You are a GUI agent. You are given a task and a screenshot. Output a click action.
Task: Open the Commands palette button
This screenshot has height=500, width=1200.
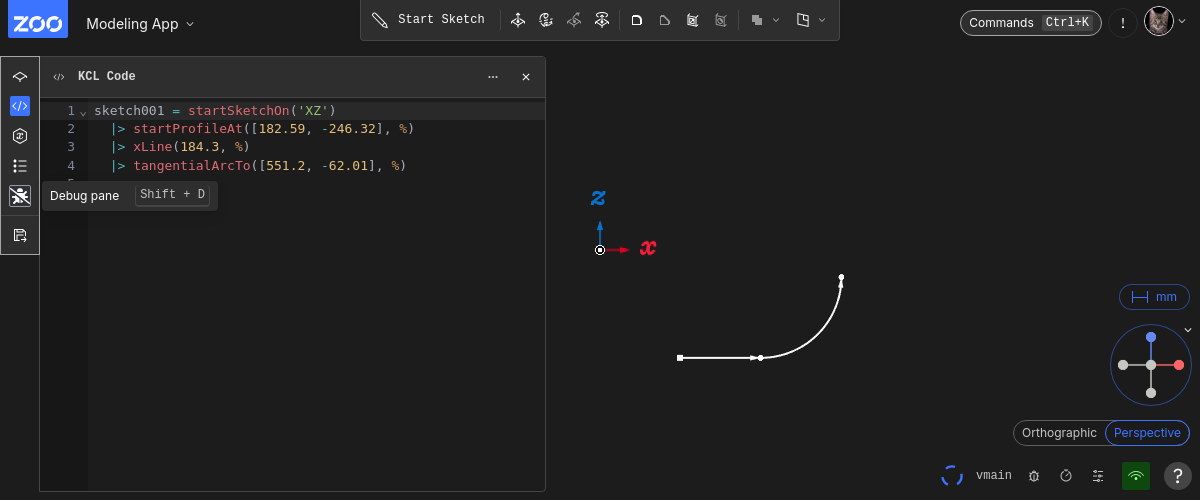[x=1031, y=22]
